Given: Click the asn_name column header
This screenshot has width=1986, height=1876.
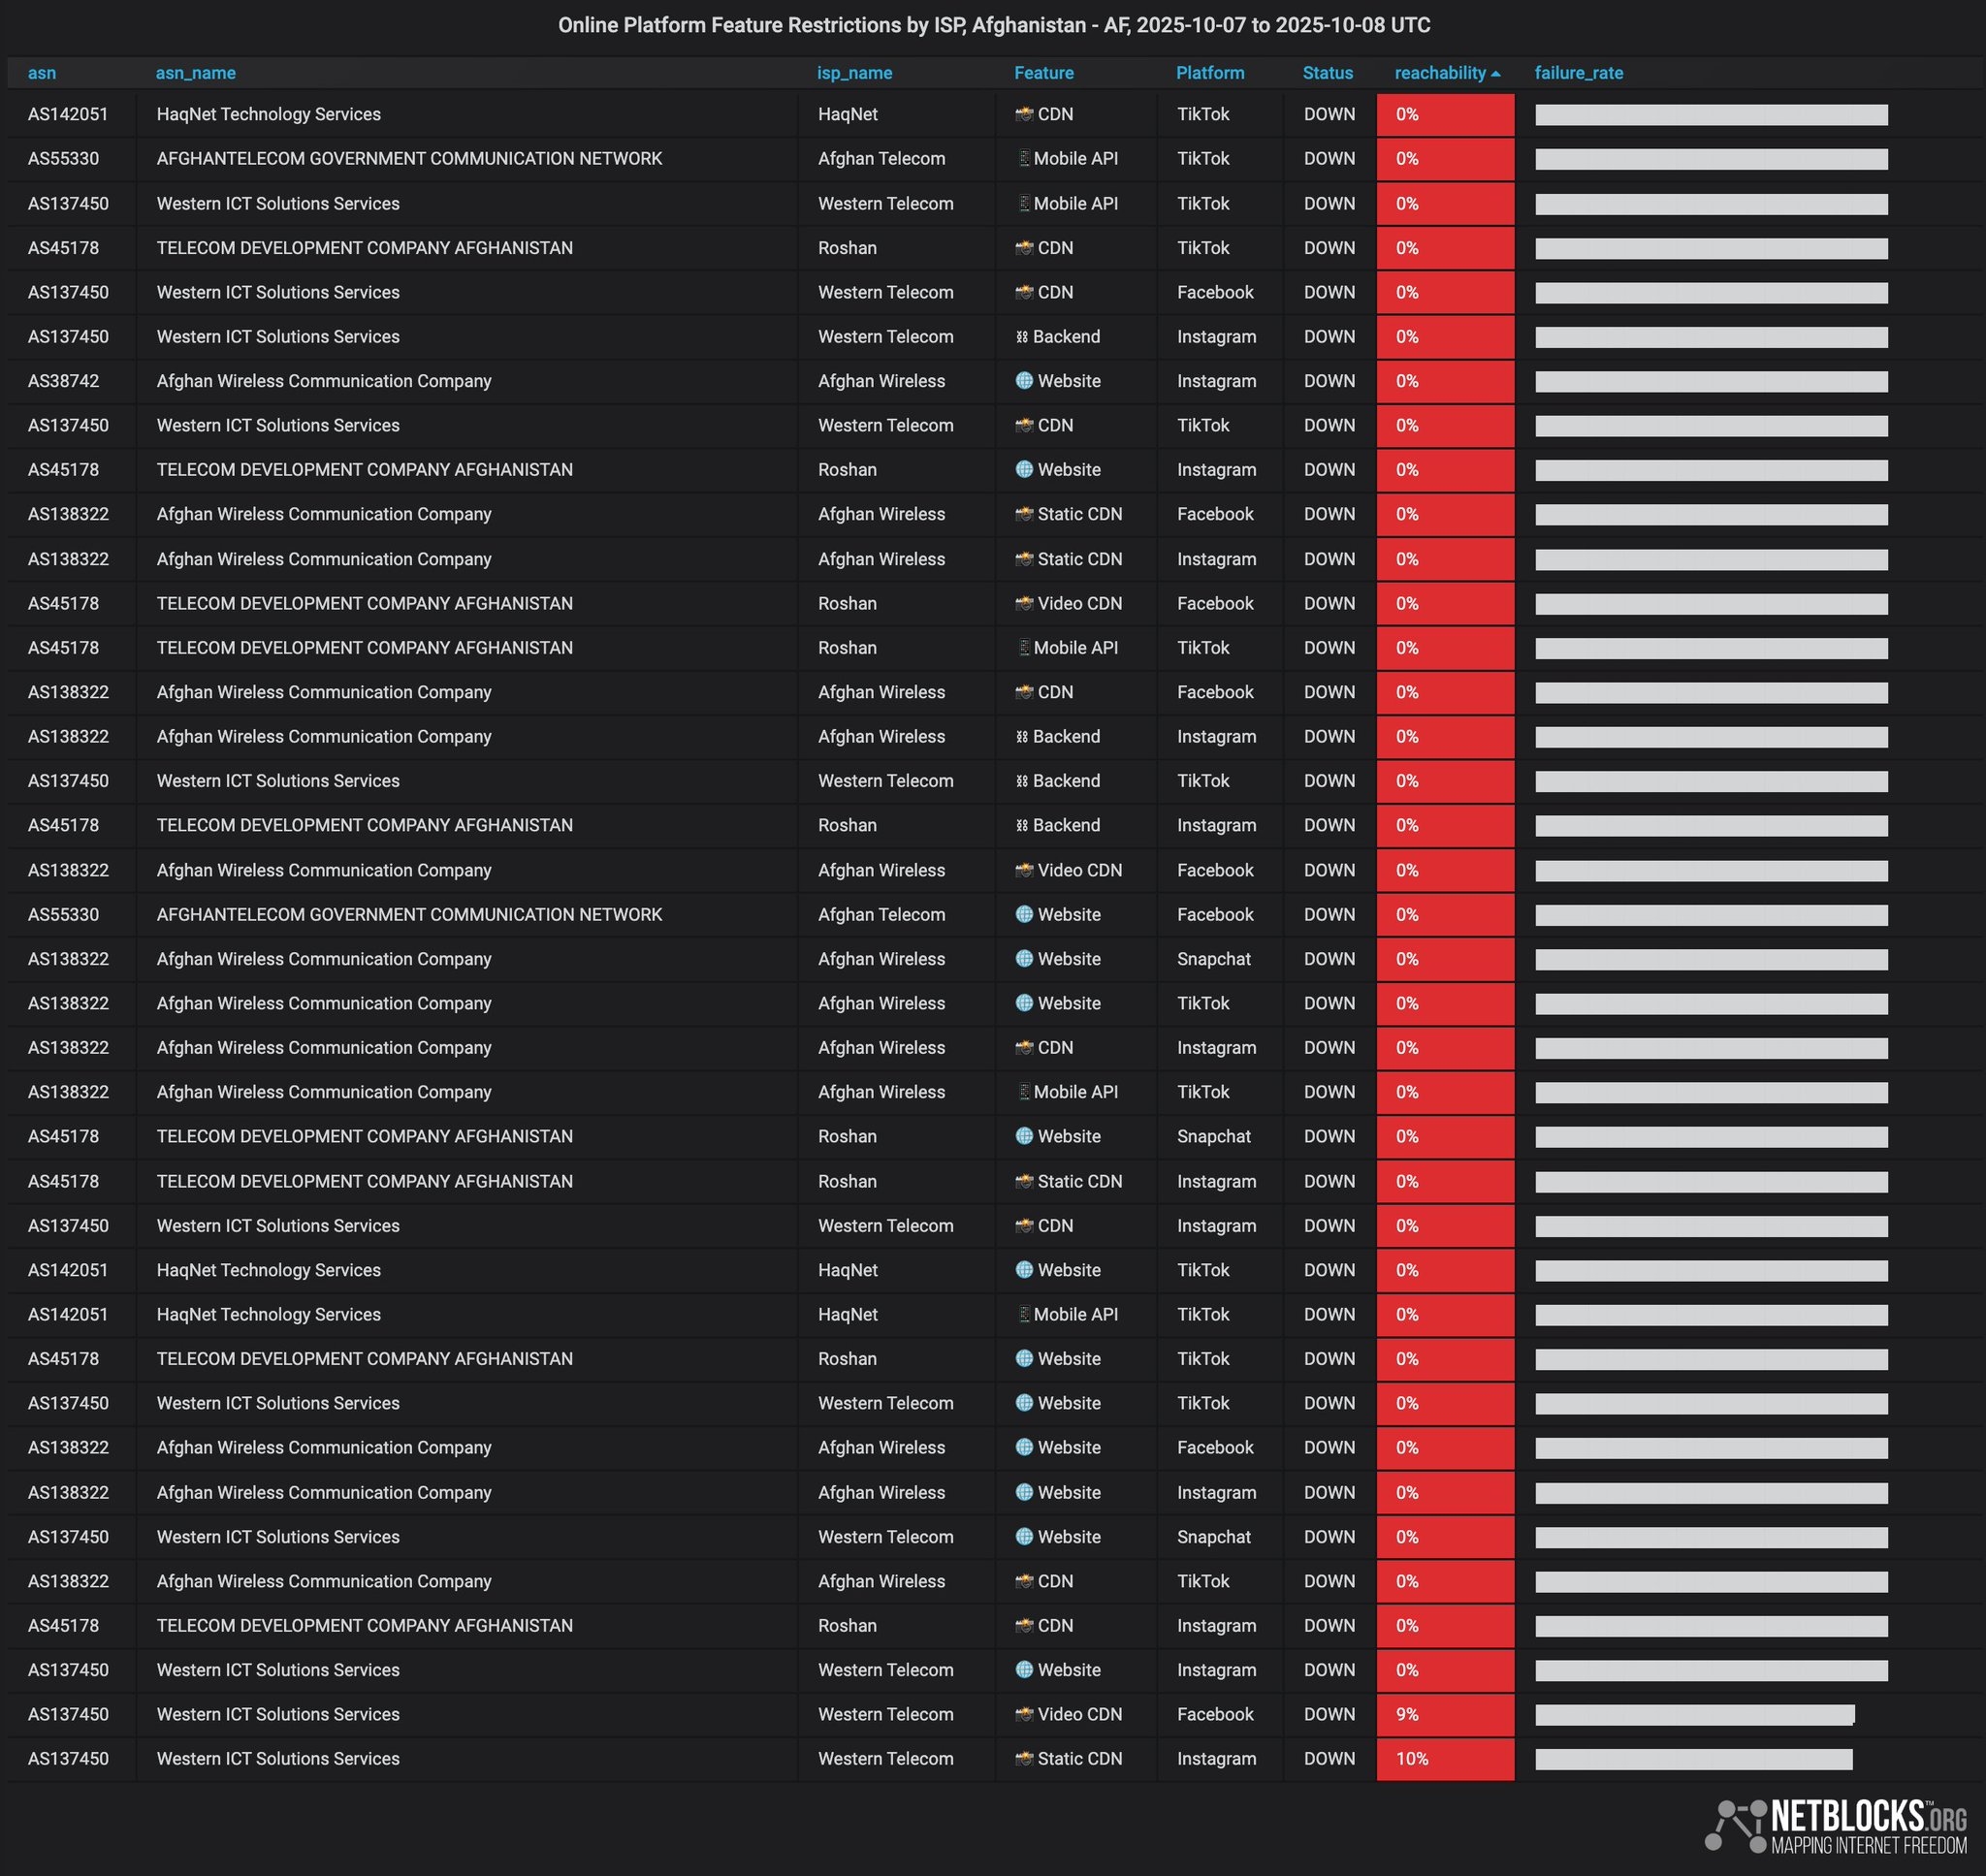Looking at the screenshot, I should point(196,73).
